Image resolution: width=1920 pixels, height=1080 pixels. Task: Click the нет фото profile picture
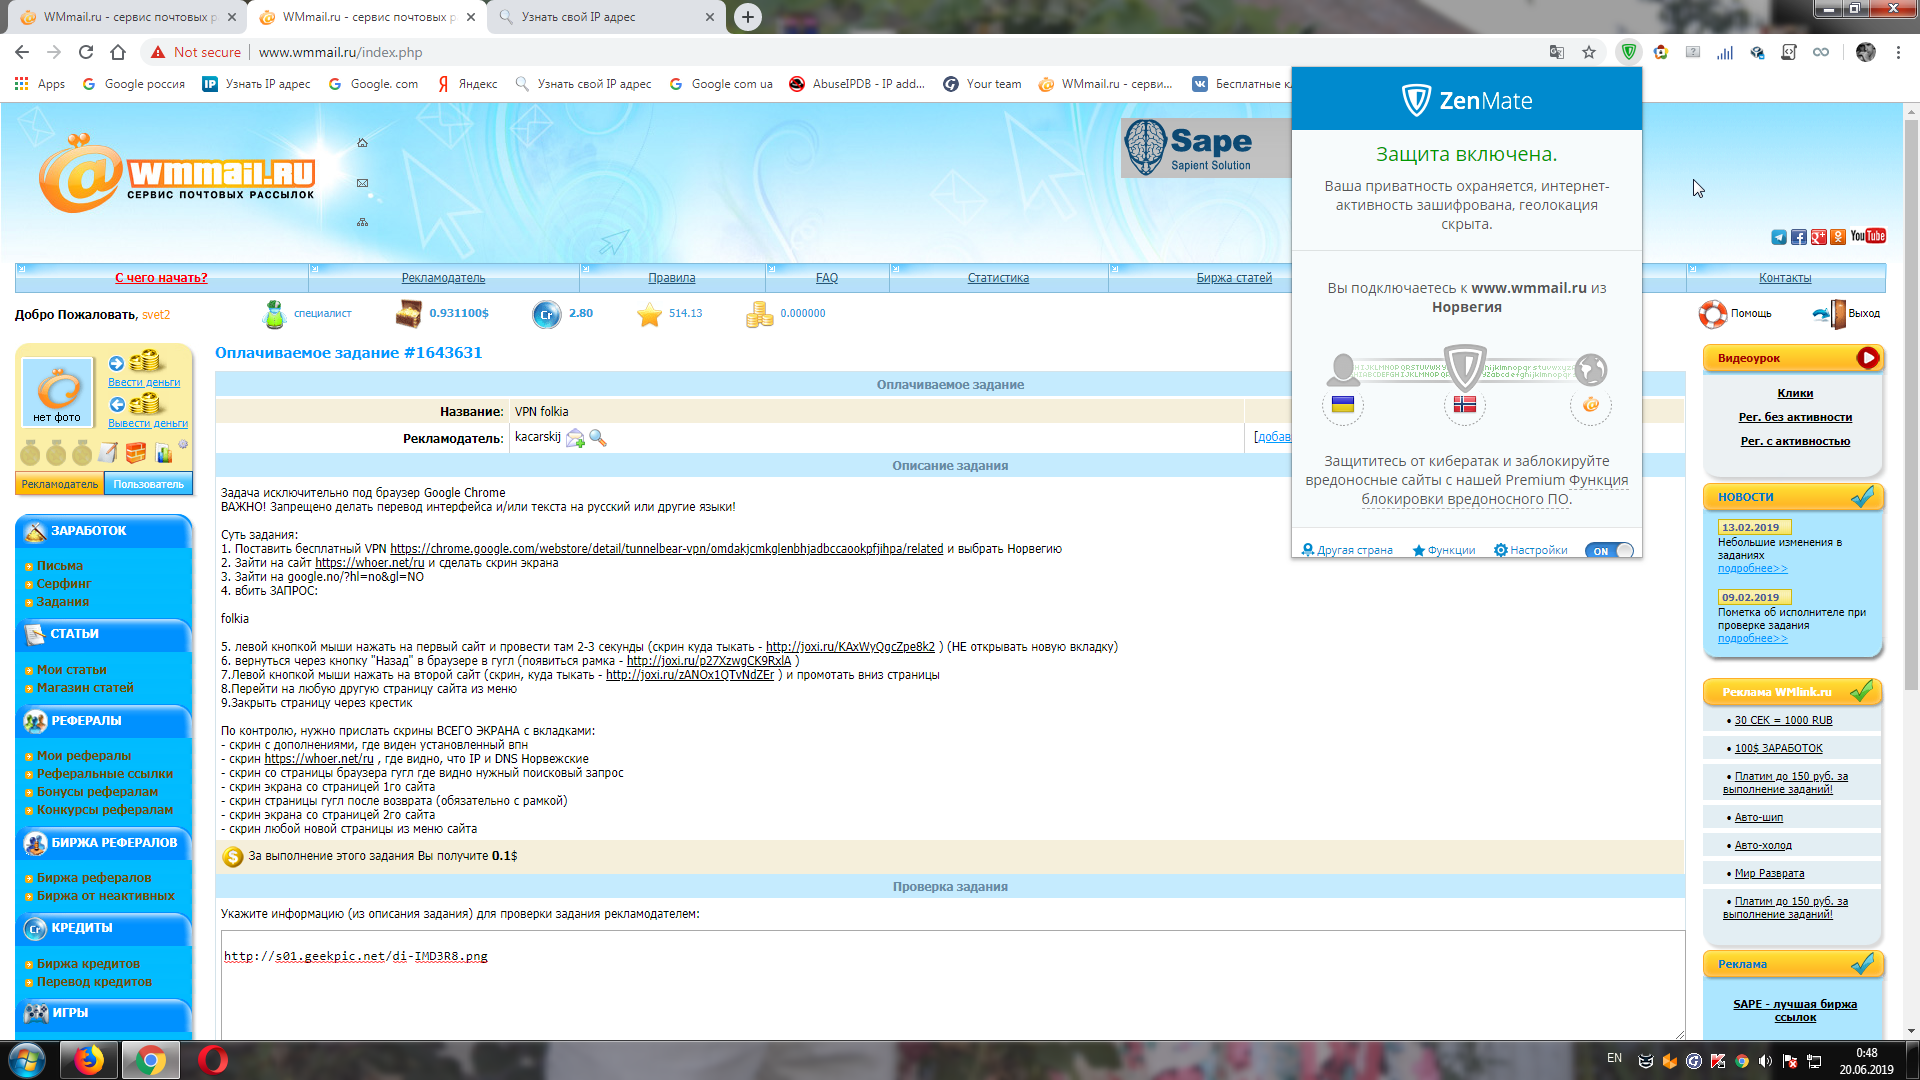[57, 391]
